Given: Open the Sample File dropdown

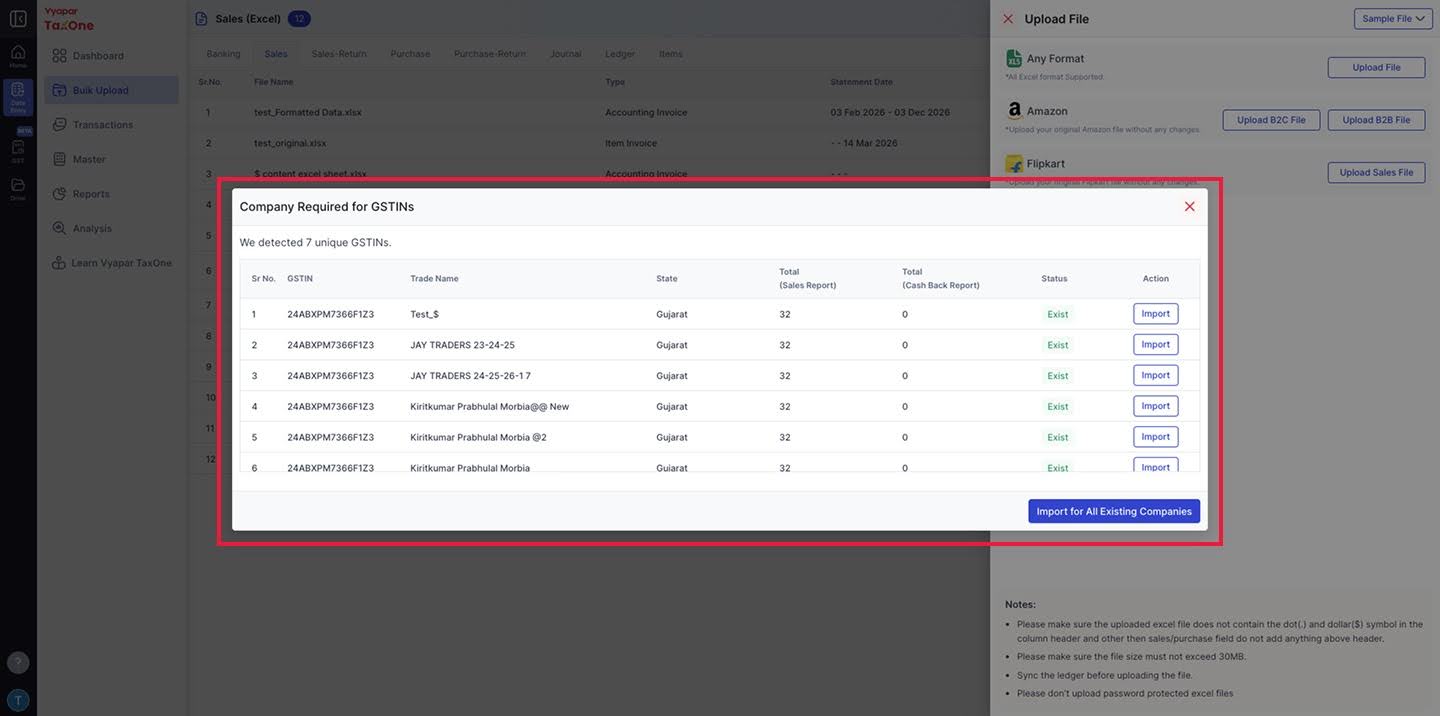Looking at the screenshot, I should click(1393, 18).
